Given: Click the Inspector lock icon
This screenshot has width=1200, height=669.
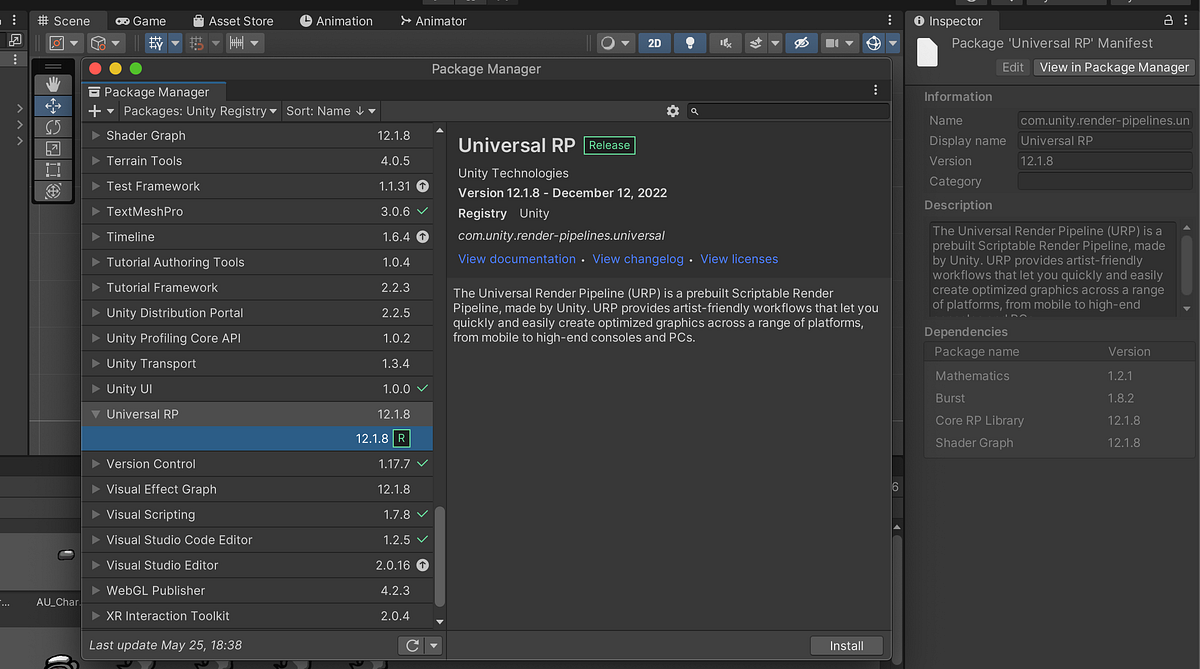Looking at the screenshot, I should (1168, 20).
